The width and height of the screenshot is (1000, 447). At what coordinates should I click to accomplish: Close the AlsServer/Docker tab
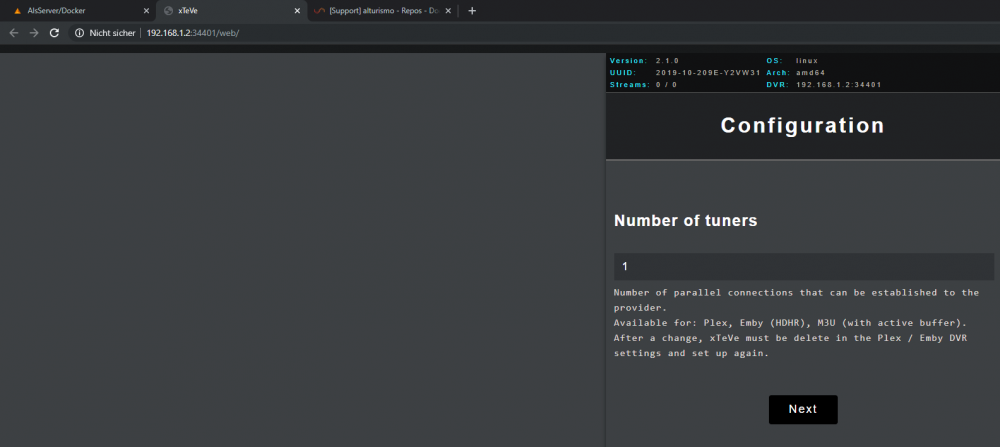[146, 11]
